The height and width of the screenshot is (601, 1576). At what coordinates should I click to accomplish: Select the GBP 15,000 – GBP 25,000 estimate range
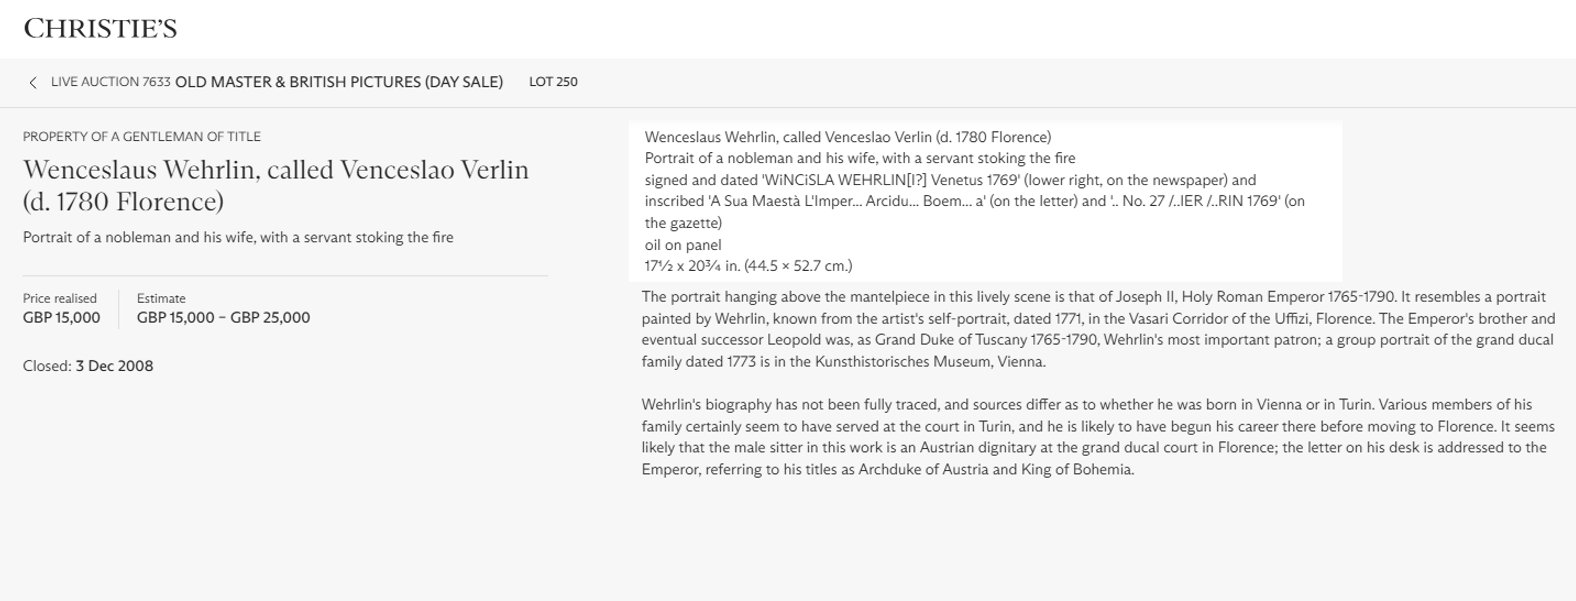tap(223, 318)
